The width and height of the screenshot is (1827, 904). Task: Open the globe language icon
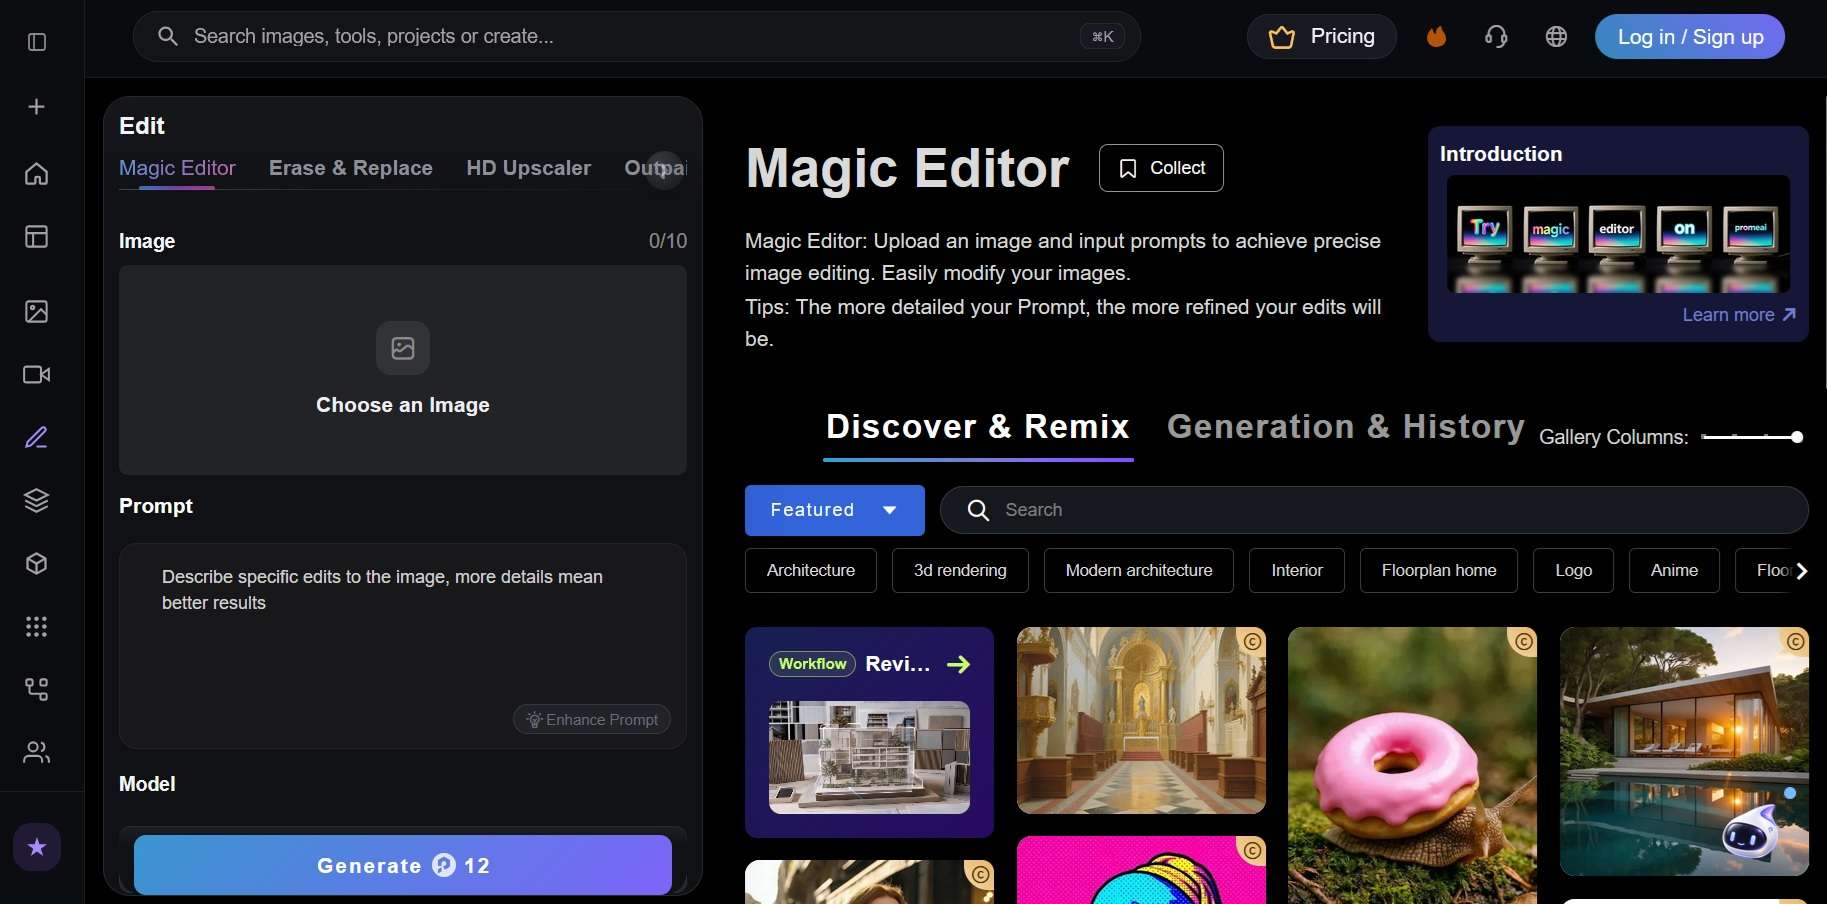[1557, 37]
